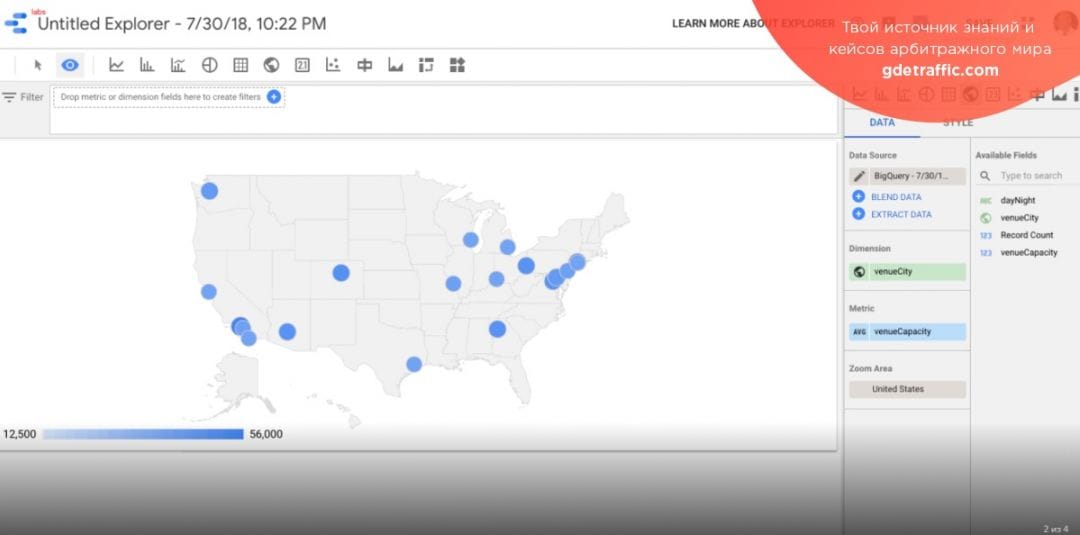Choose the geo map globe icon
Screen dimensions: 1080x535
(271, 65)
